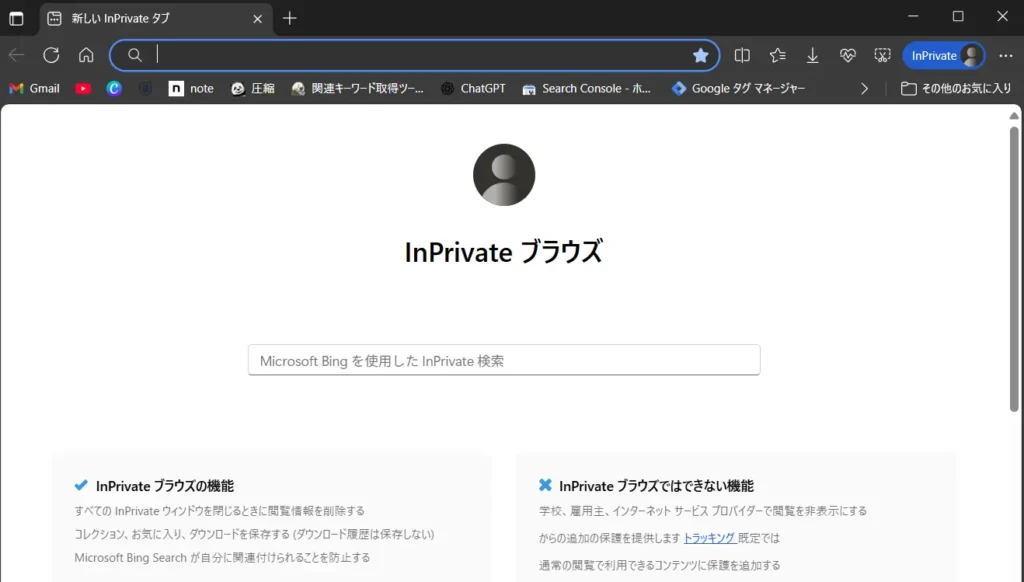Expand hidden favorites with the chevron

pos(864,88)
